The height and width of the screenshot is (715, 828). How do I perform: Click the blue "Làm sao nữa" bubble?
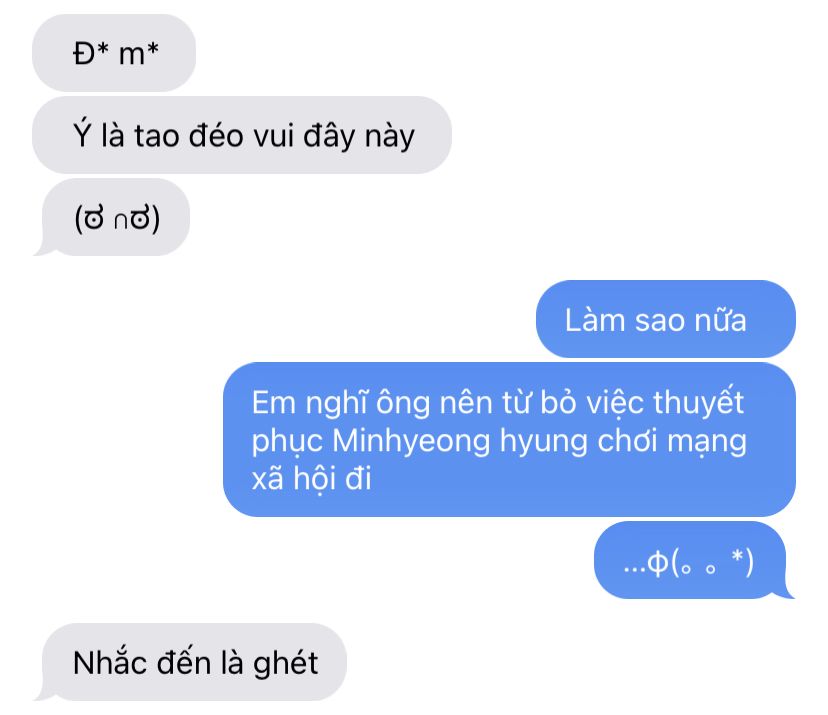pos(665,319)
